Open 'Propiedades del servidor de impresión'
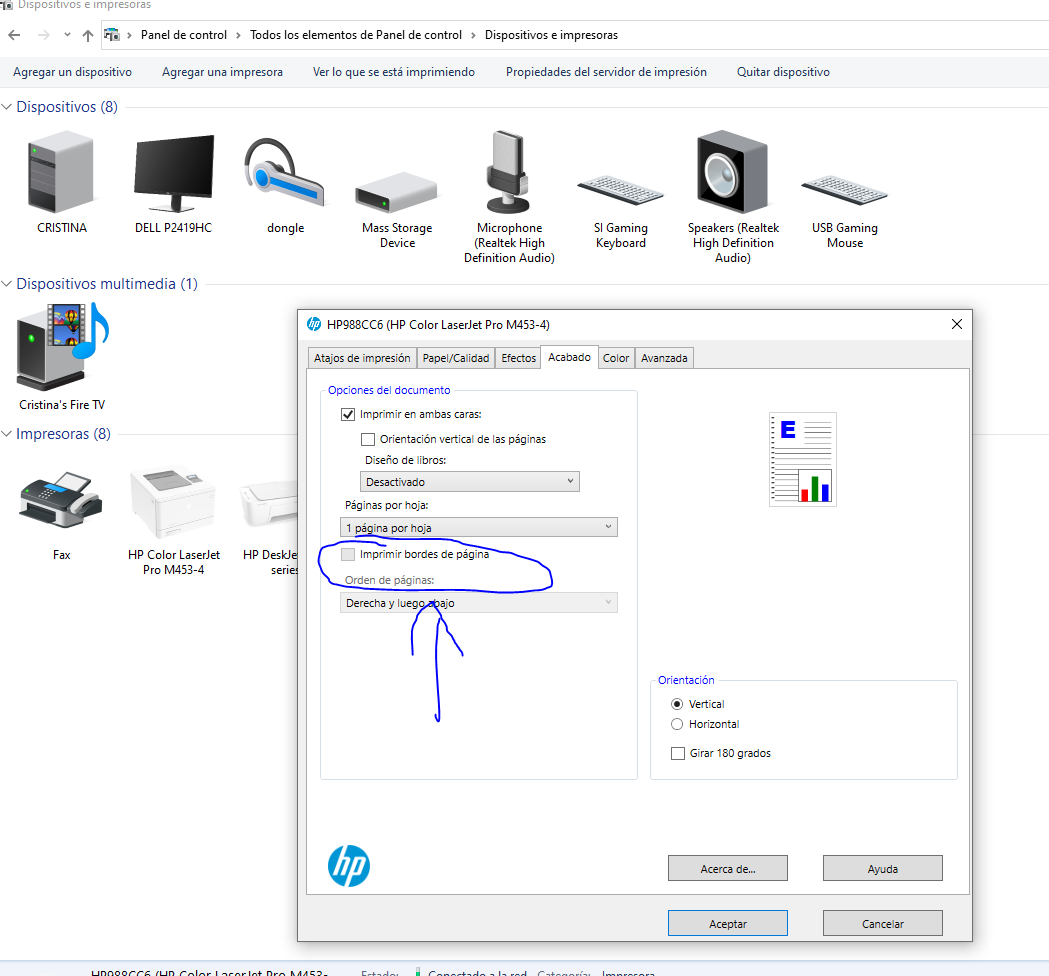The width and height of the screenshot is (1049, 976). (606, 72)
